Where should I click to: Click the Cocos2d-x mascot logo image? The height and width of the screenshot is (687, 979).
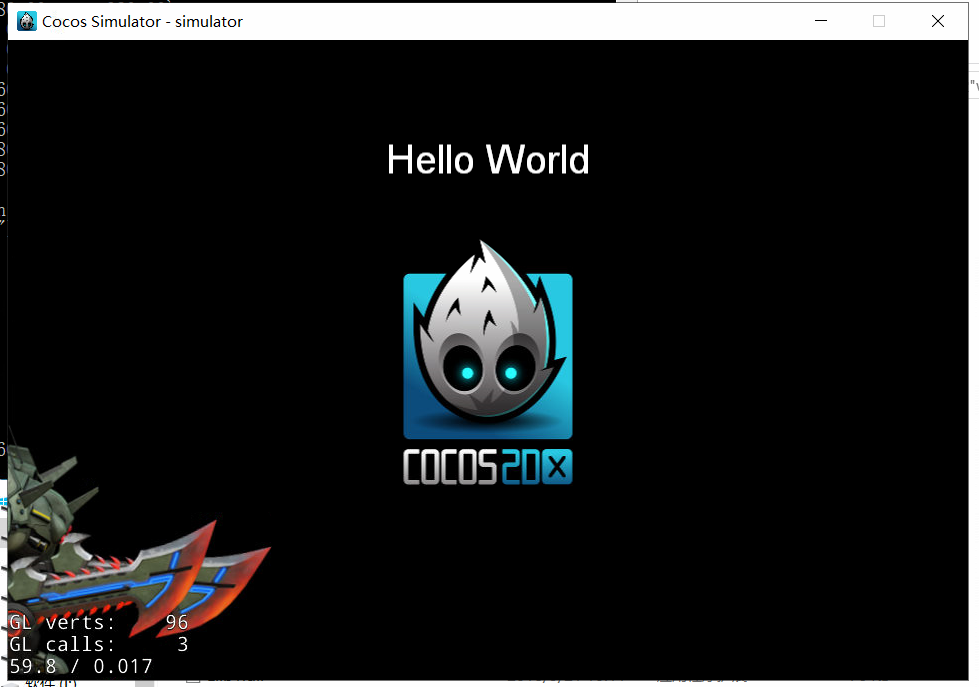[488, 340]
